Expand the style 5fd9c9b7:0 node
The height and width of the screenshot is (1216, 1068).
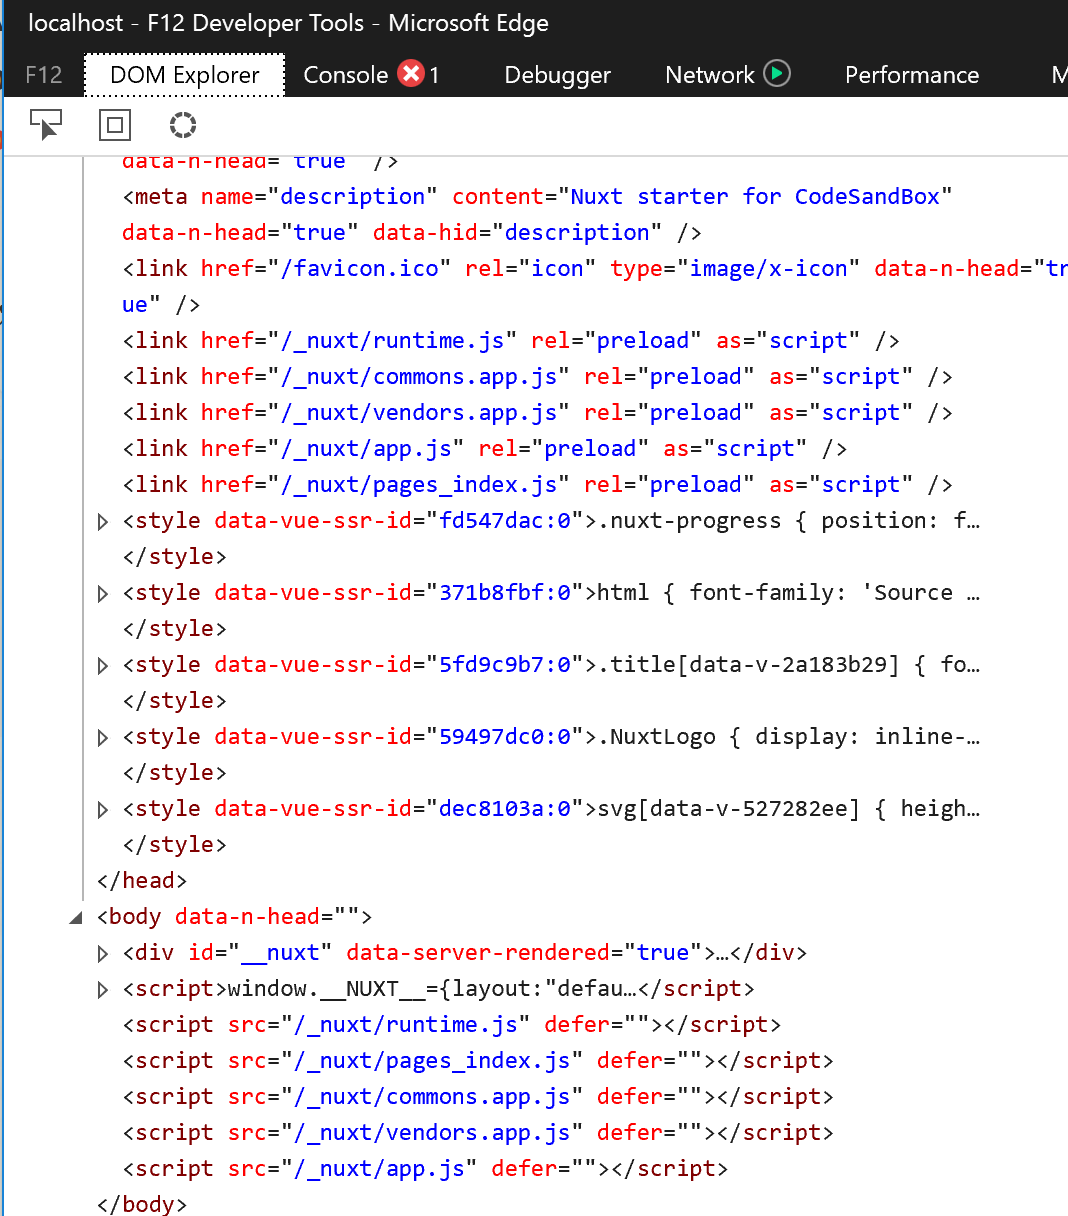103,665
